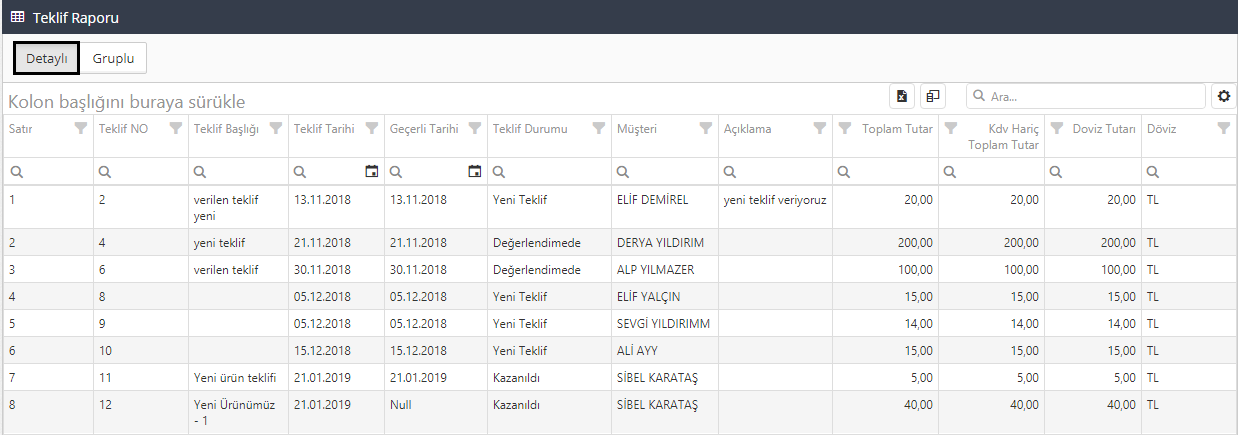Click the 200,00 Toplam Tutar cell
Screen dimensions: 1238x435
click(x=885, y=242)
